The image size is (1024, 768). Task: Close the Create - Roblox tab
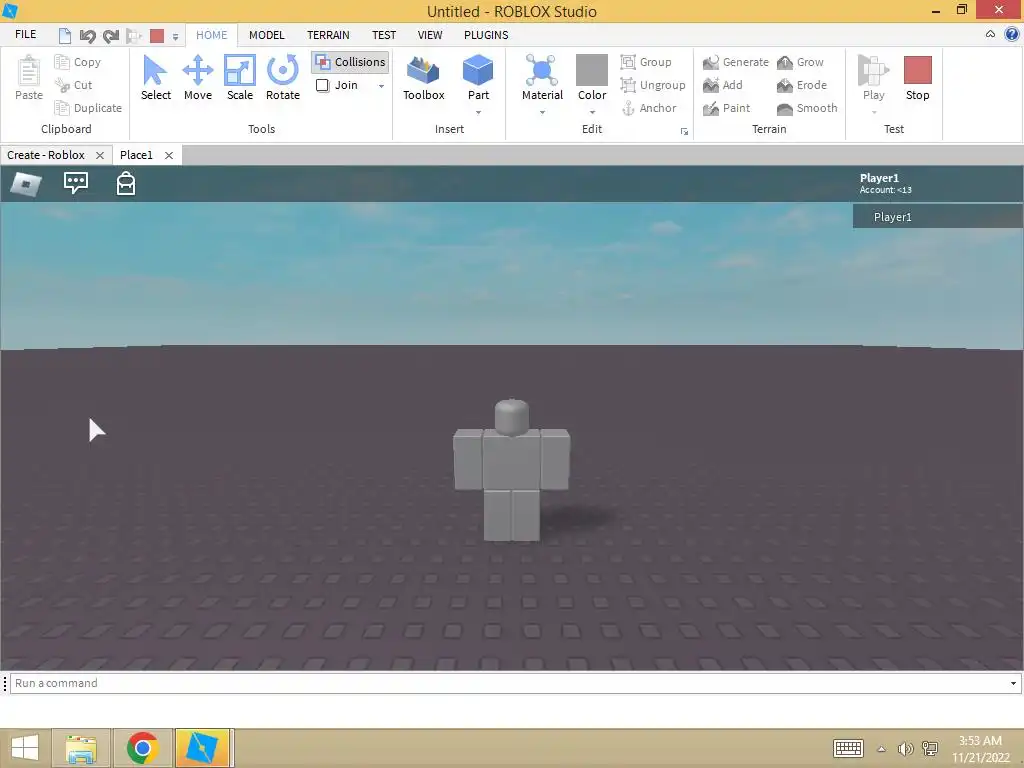99,155
